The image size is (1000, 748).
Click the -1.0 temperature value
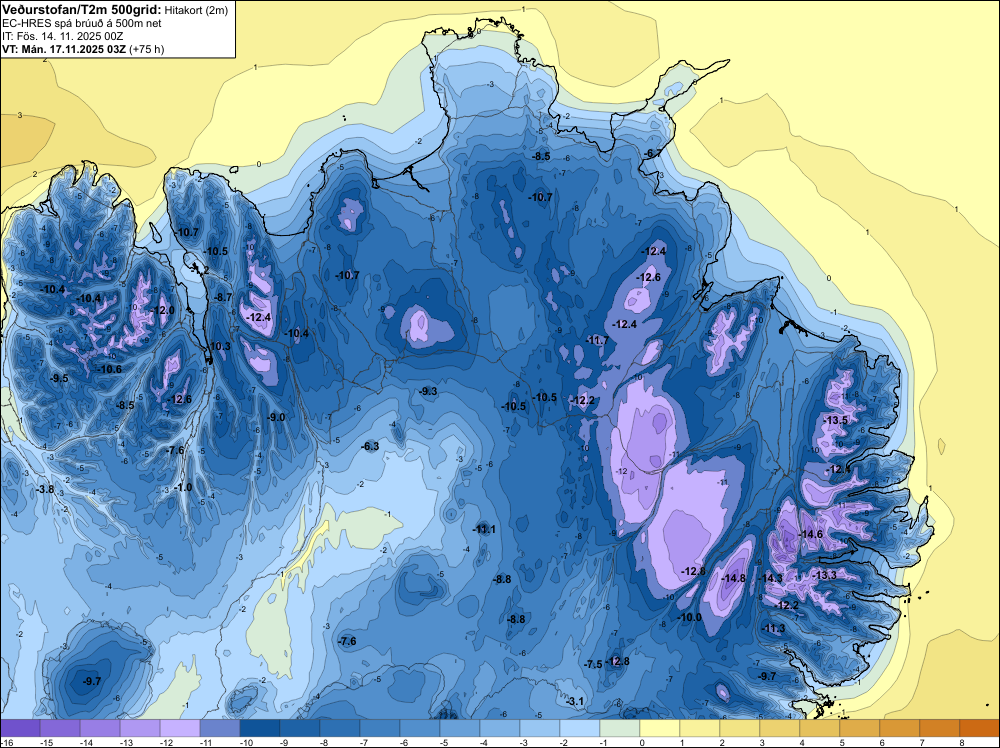pos(183,487)
